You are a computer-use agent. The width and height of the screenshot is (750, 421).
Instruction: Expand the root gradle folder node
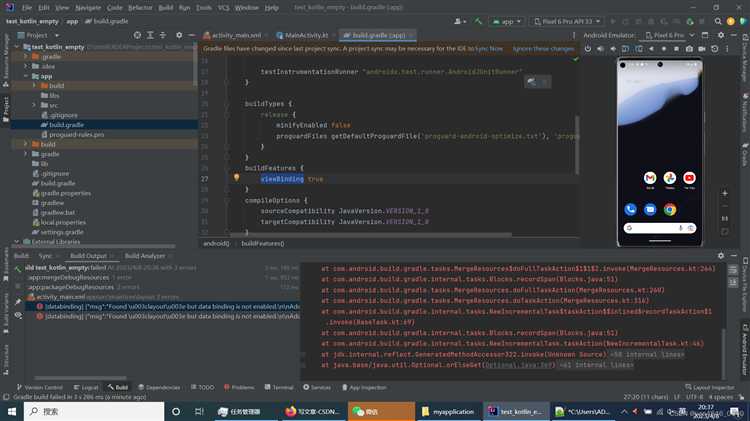click(x=26, y=154)
